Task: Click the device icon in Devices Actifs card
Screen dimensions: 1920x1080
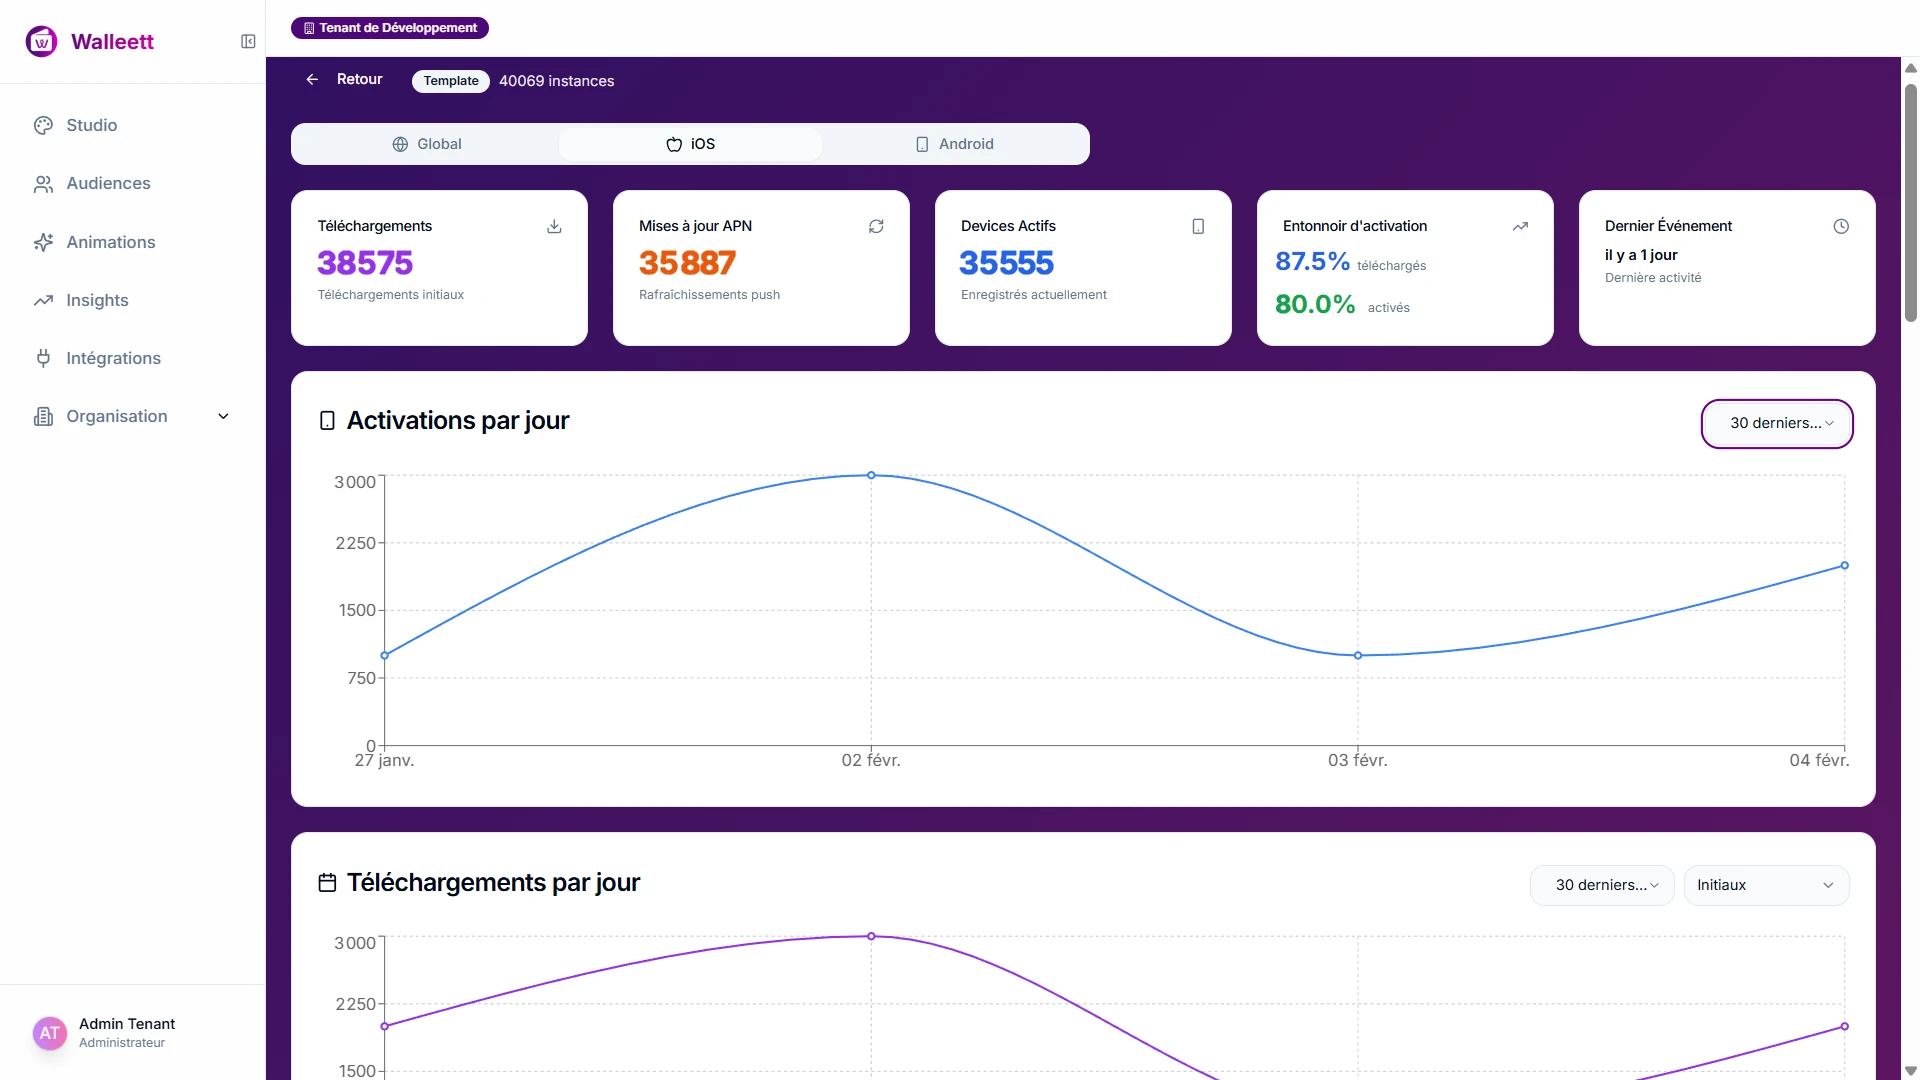Action: (x=1198, y=227)
